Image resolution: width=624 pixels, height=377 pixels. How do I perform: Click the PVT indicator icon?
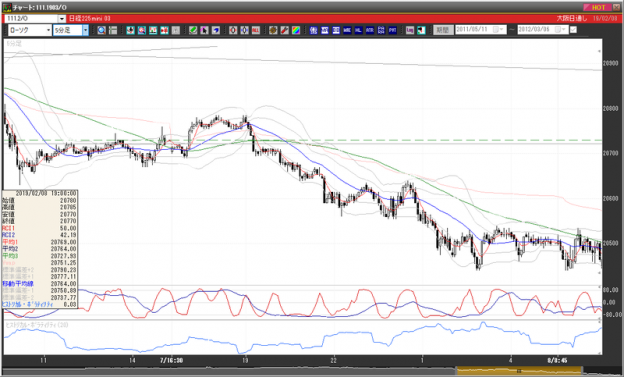pyautogui.click(x=392, y=30)
